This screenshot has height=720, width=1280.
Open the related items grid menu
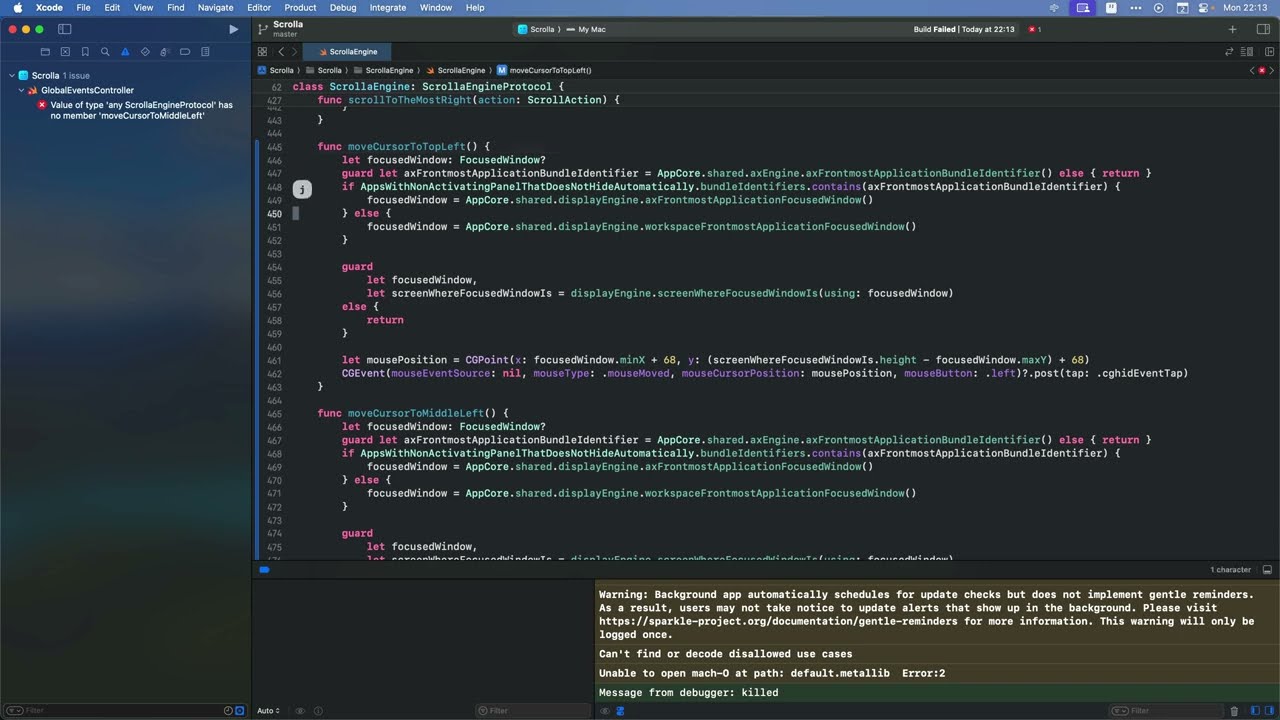tap(262, 52)
